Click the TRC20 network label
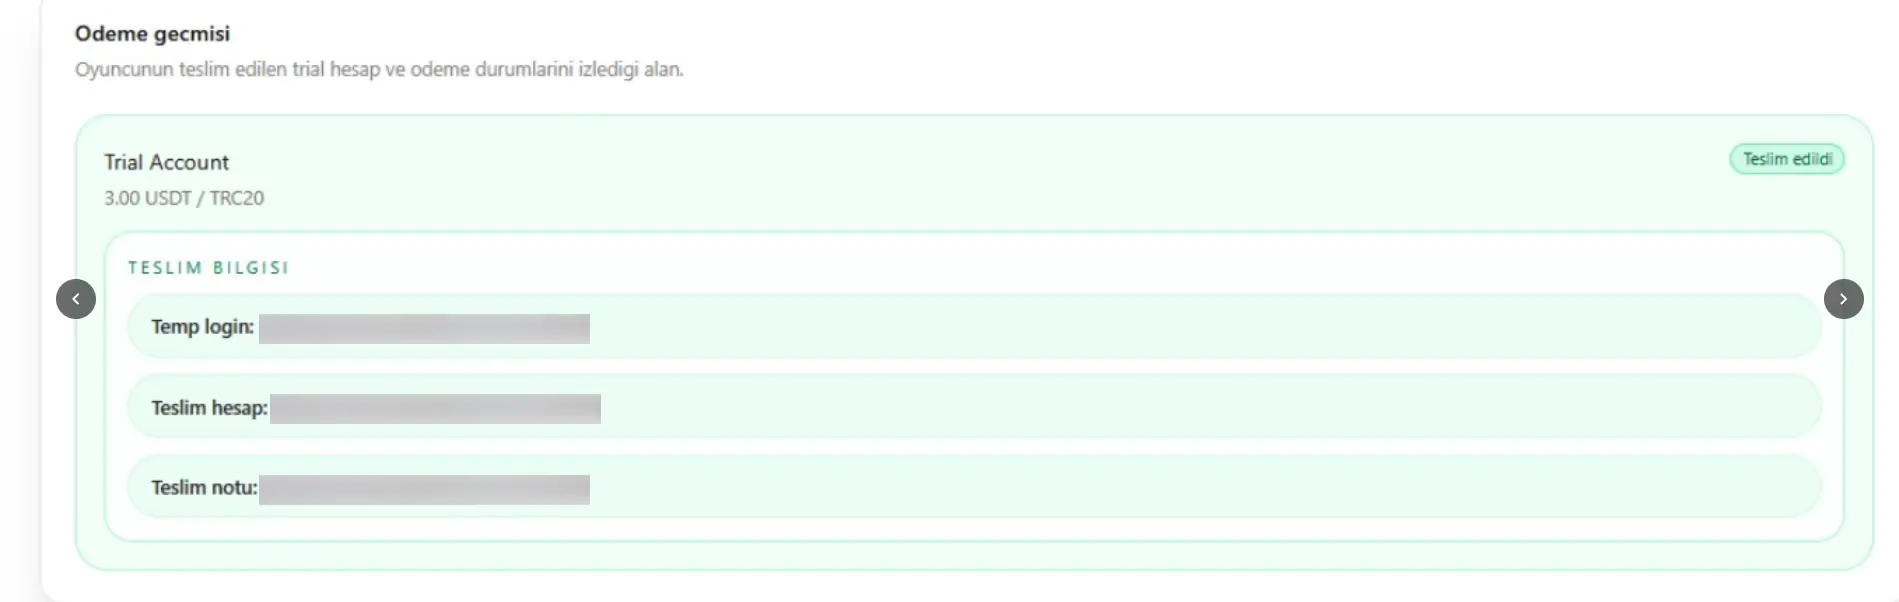The height and width of the screenshot is (602, 1899). point(237,198)
